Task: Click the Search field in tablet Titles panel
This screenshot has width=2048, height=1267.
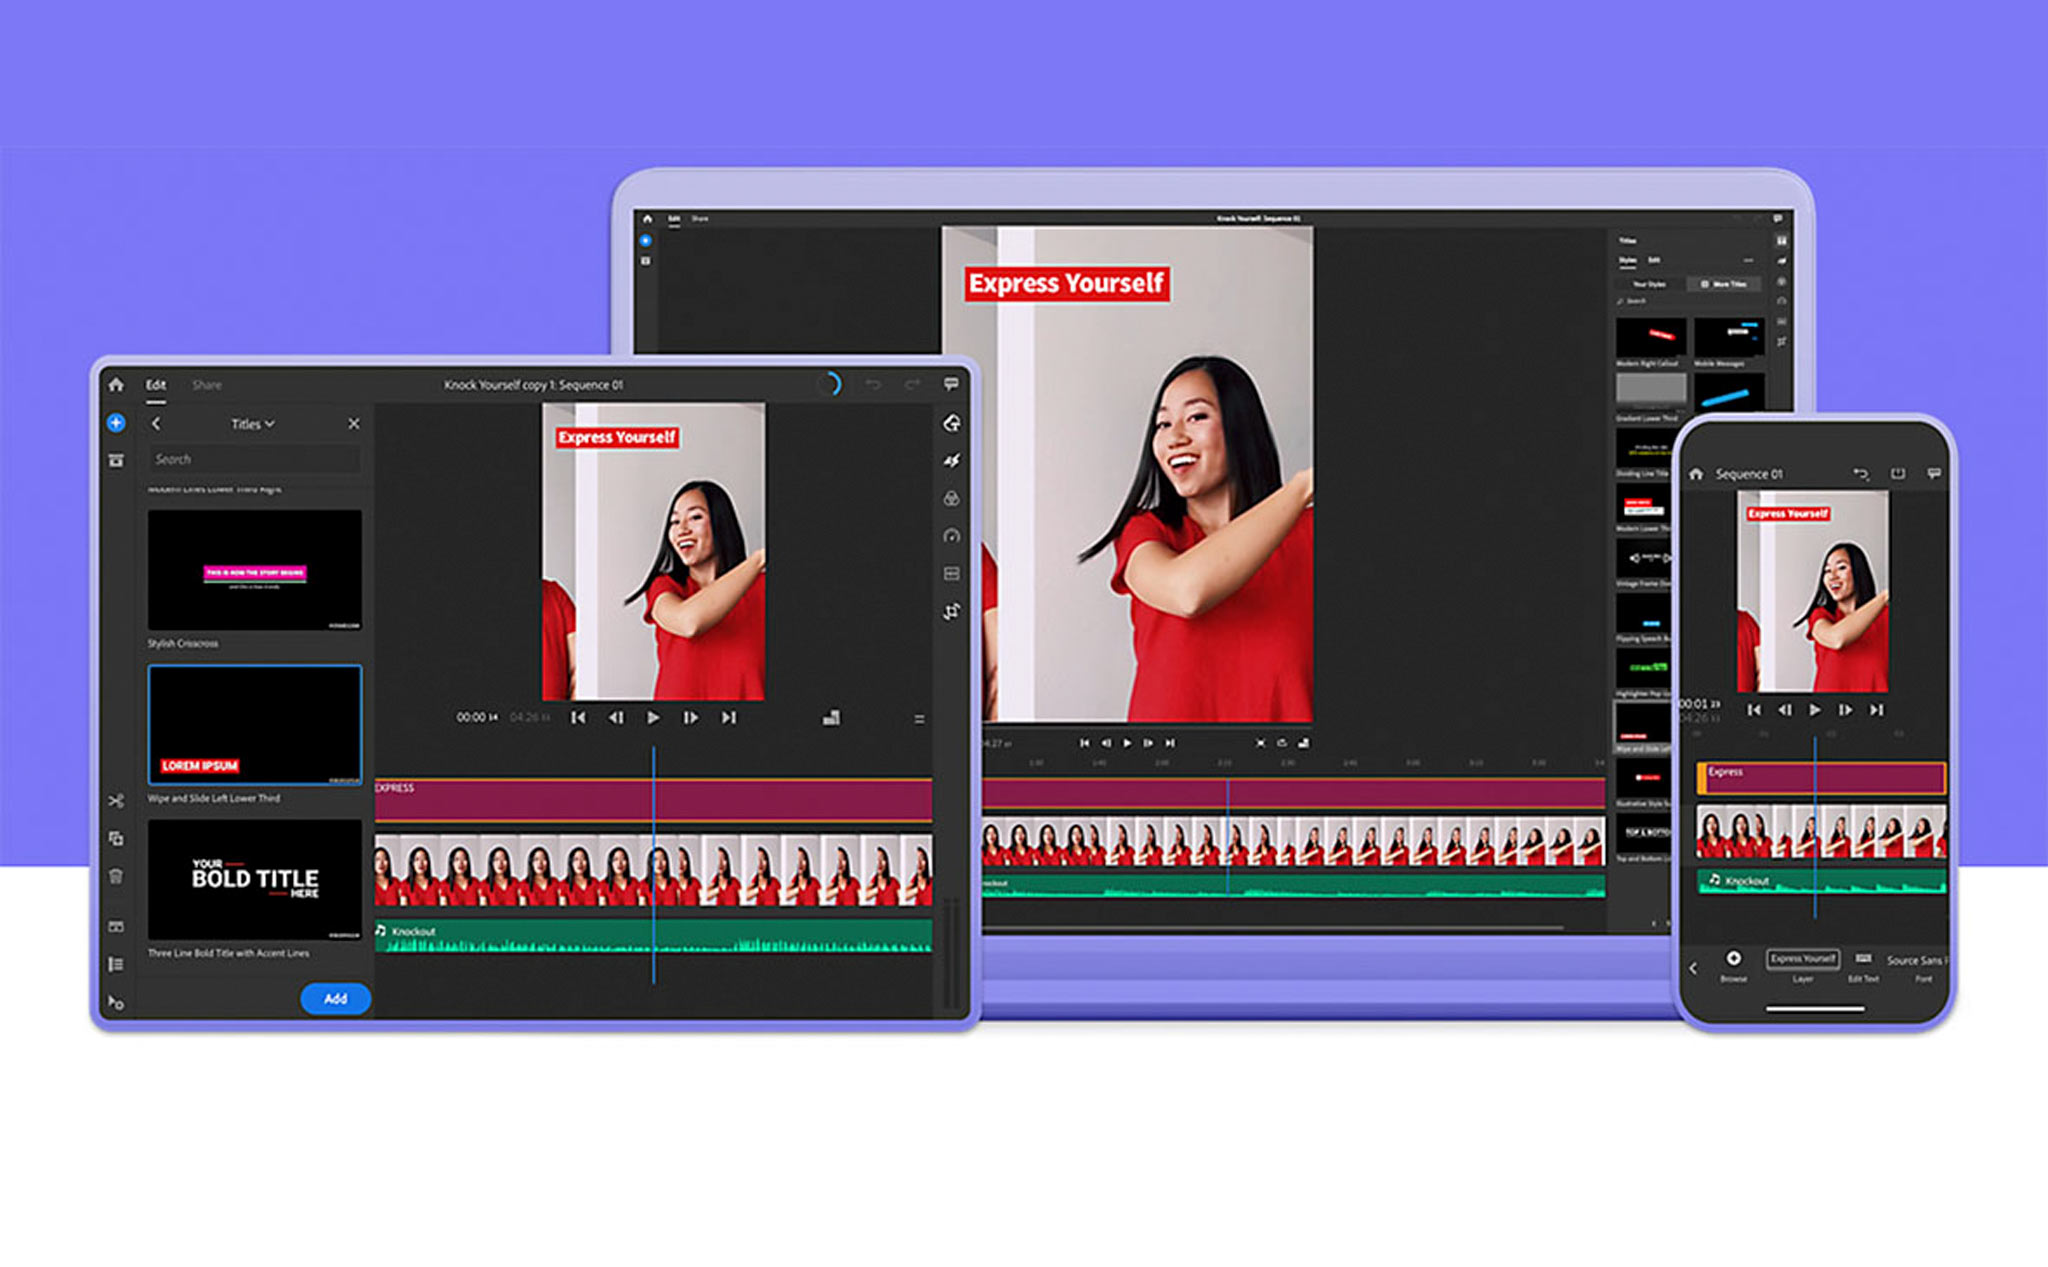Action: [x=254, y=459]
